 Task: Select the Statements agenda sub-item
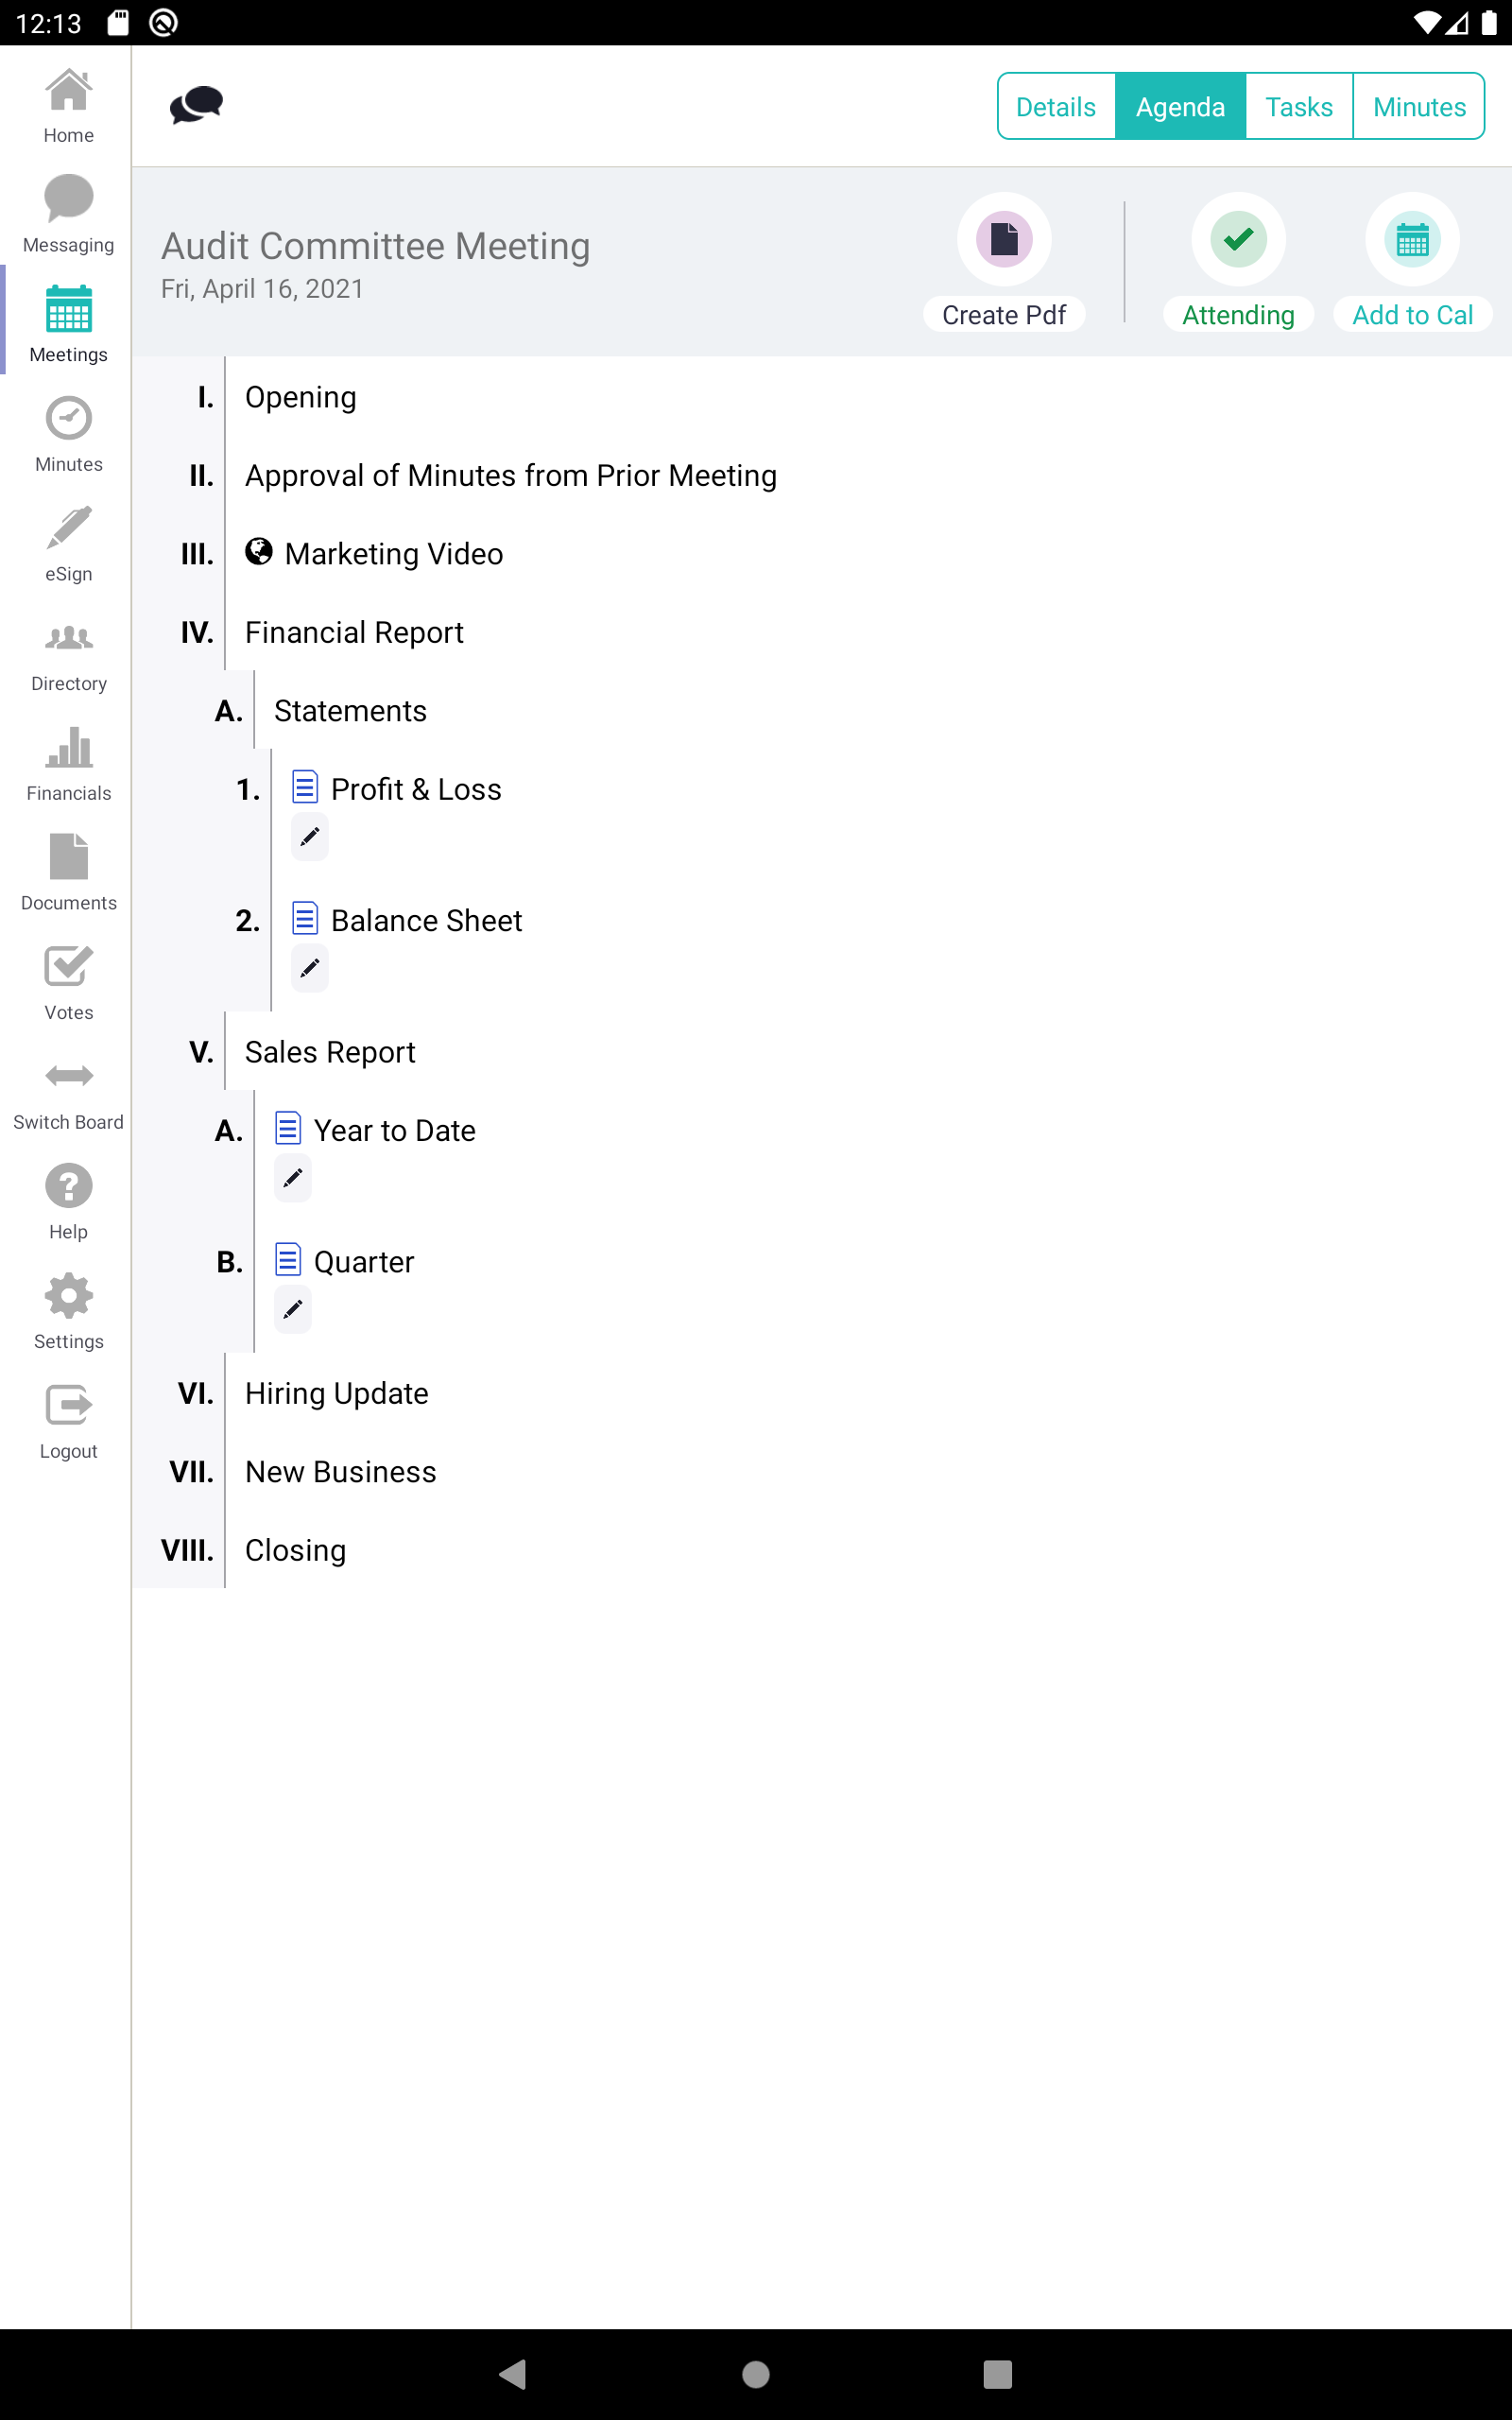(350, 710)
